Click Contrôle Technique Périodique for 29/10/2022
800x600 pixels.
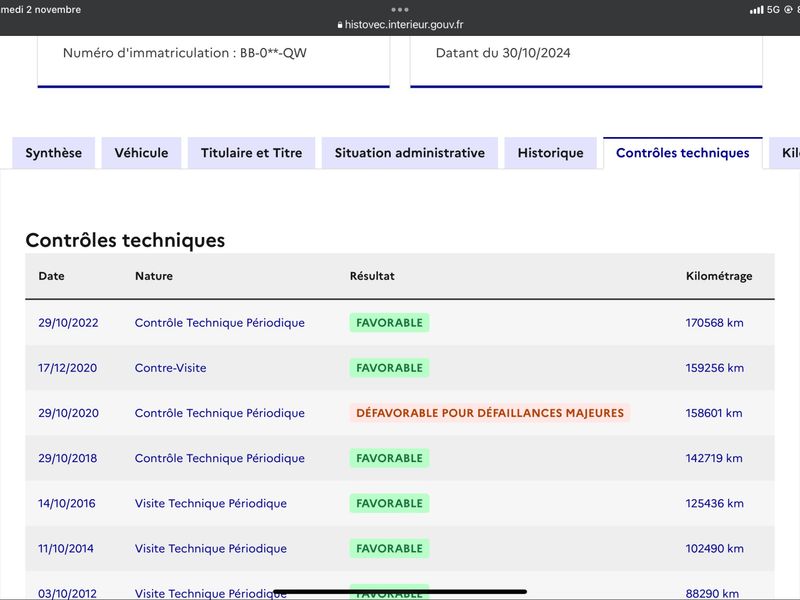(x=220, y=323)
